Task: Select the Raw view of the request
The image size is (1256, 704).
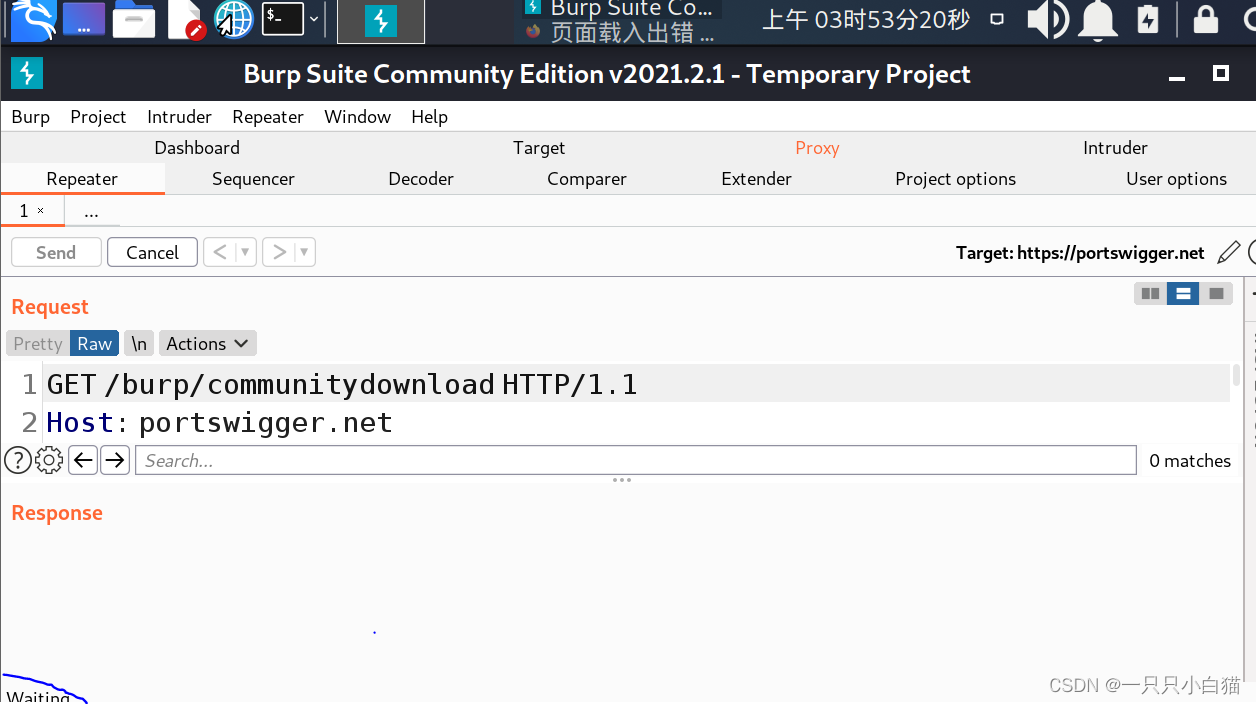Action: coord(94,343)
